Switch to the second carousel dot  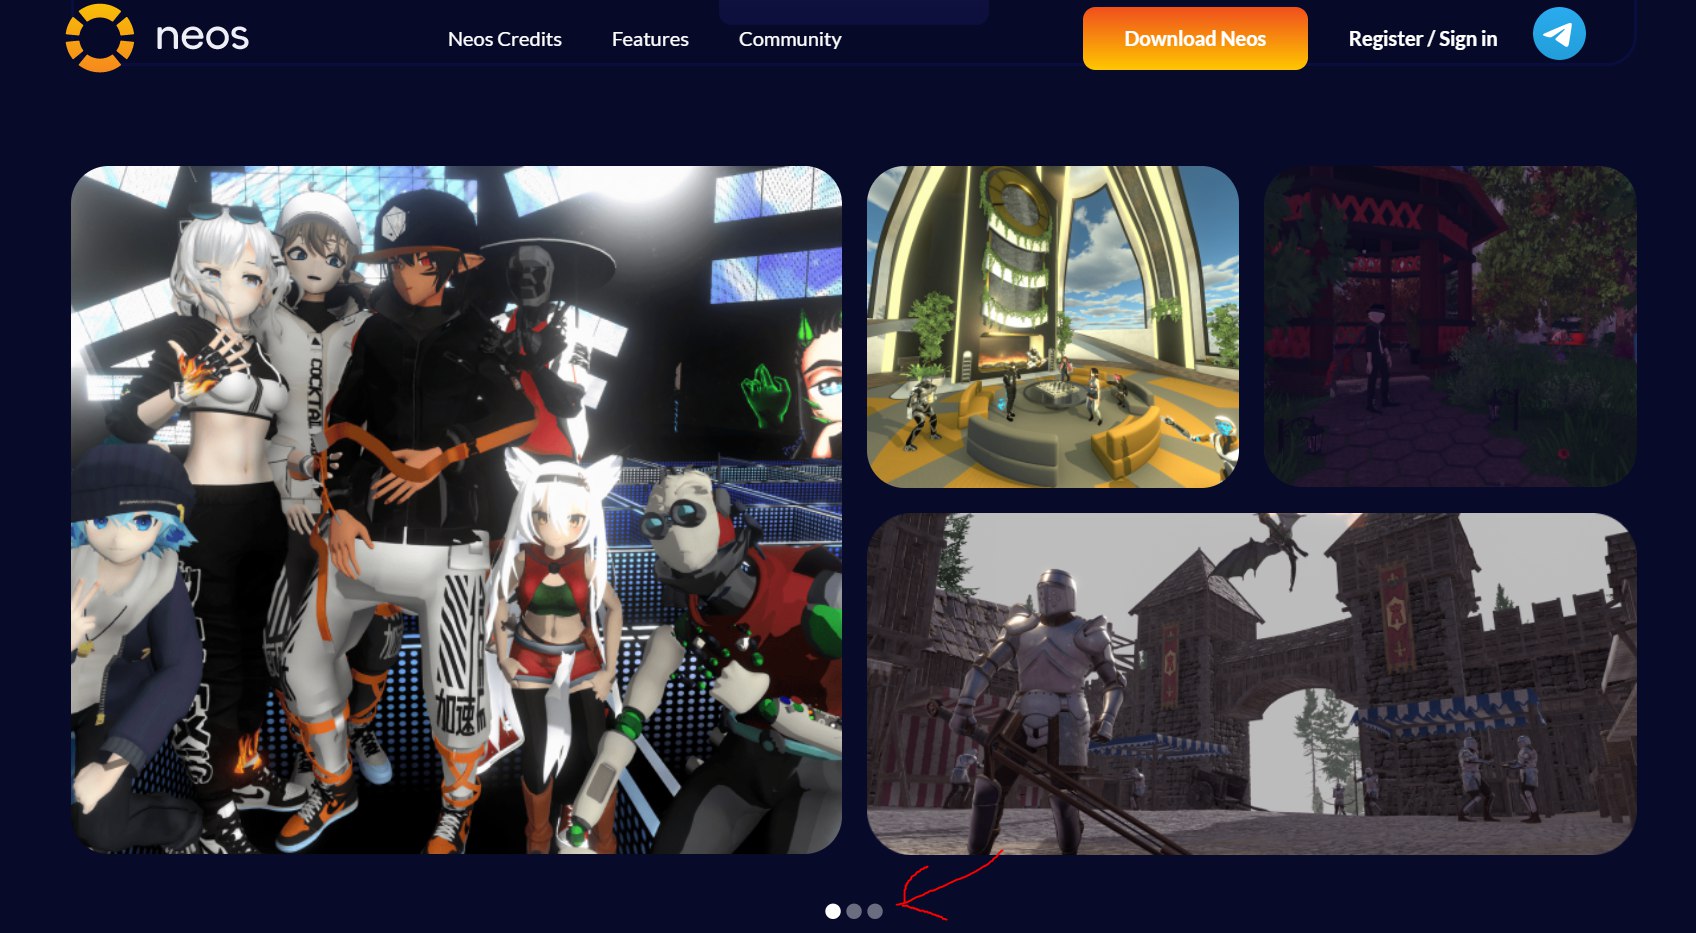click(854, 911)
